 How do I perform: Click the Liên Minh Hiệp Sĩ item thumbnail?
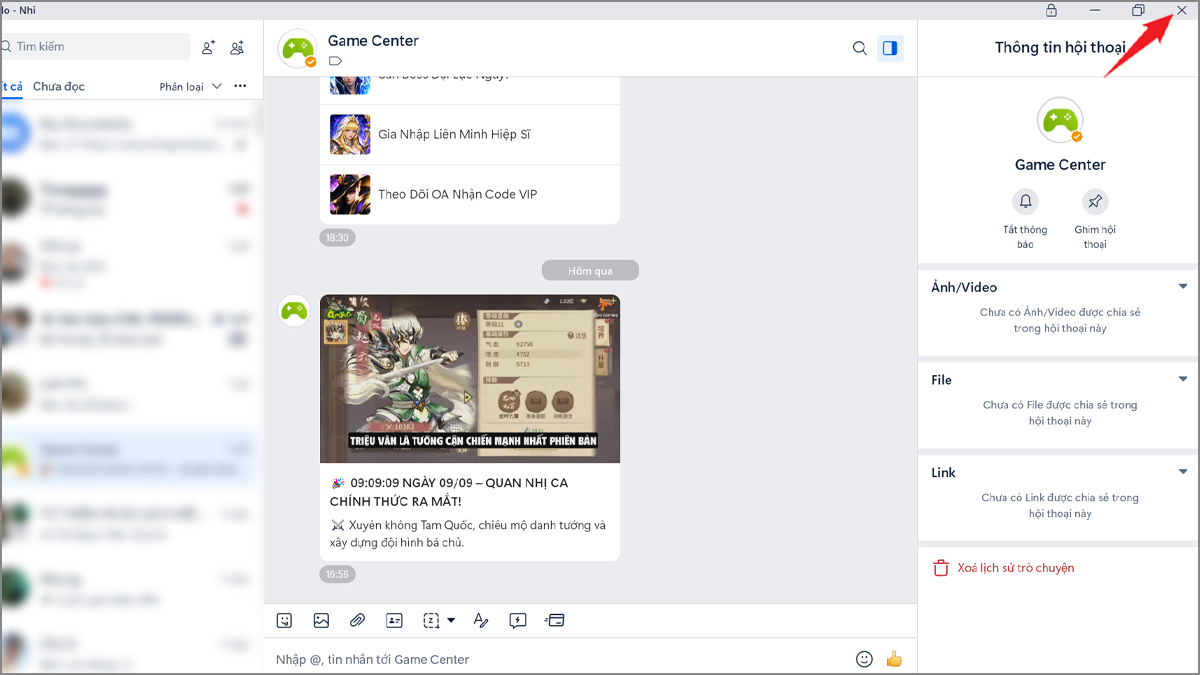pyautogui.click(x=350, y=134)
